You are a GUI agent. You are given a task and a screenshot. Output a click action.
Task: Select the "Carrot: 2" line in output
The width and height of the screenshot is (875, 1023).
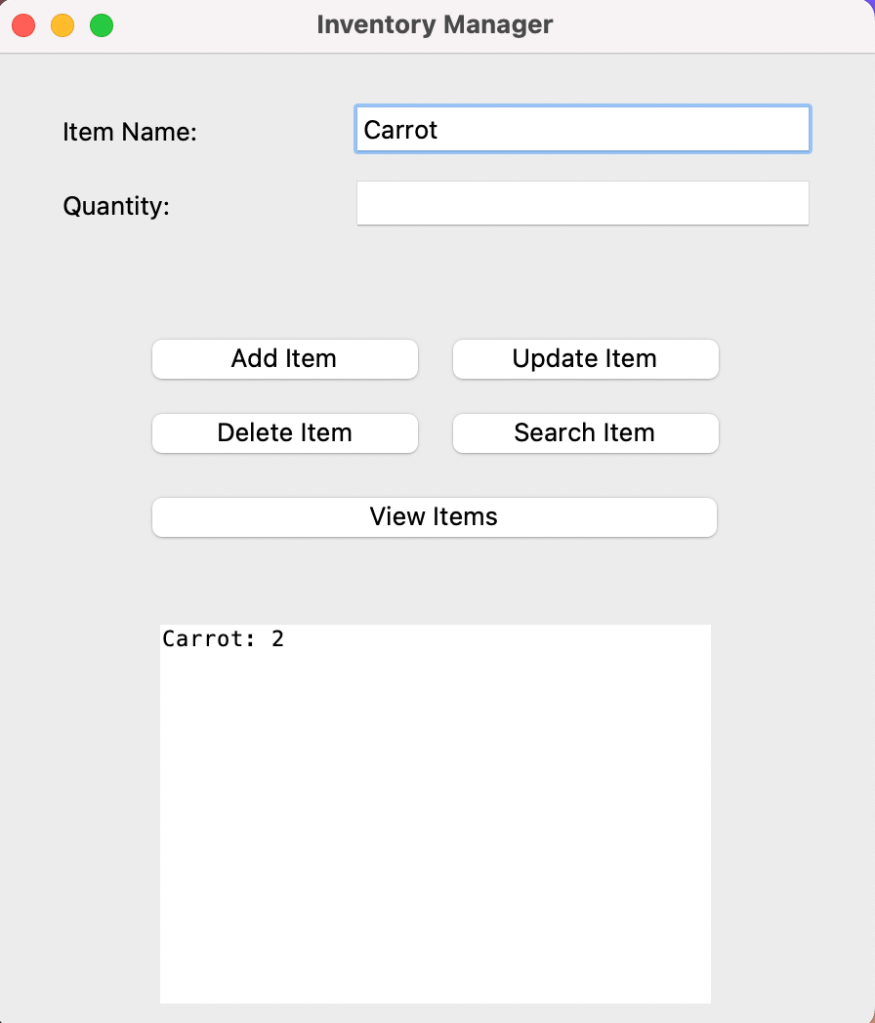point(223,639)
